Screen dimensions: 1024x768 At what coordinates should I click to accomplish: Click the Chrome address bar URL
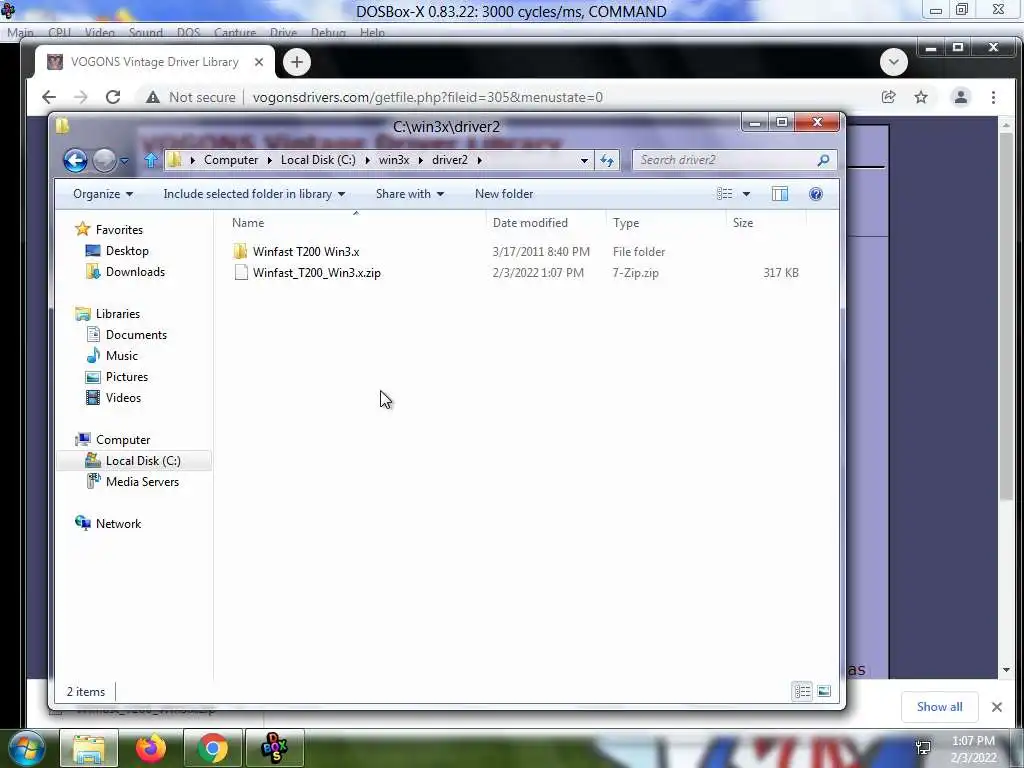coord(427,97)
